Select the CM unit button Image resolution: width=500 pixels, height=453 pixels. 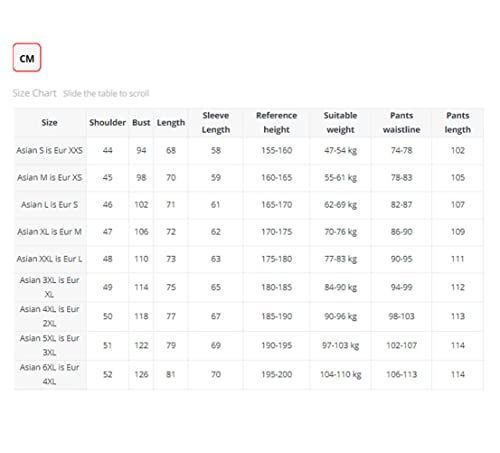27,57
